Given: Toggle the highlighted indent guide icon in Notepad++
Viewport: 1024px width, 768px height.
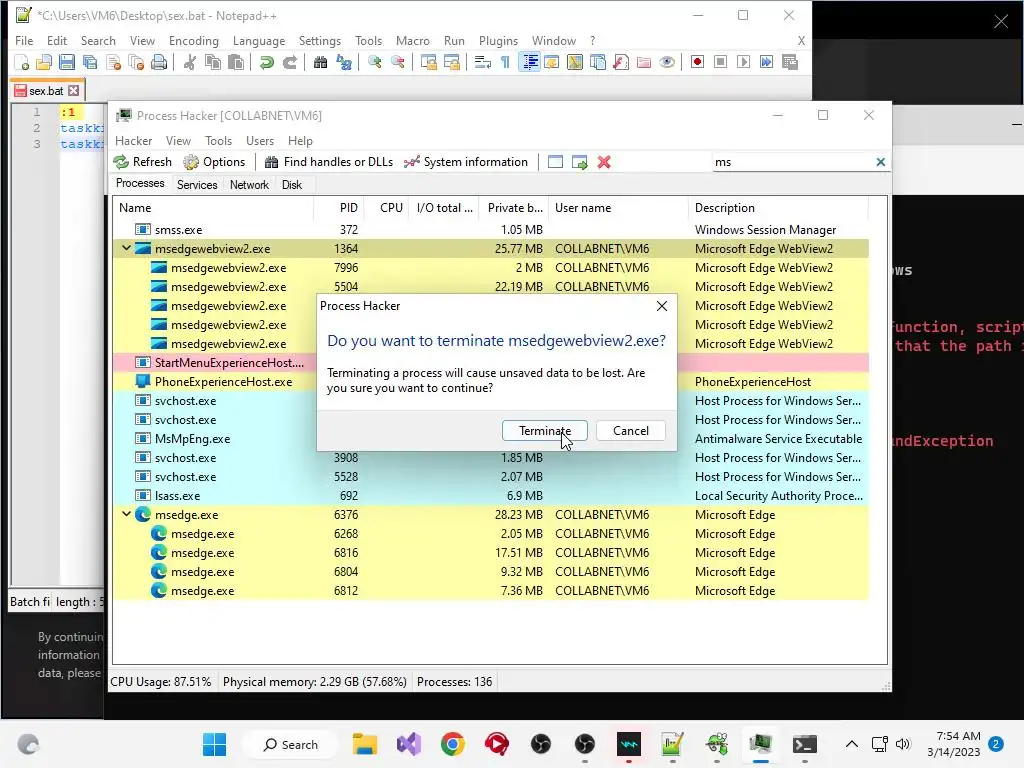Looking at the screenshot, I should [530, 63].
